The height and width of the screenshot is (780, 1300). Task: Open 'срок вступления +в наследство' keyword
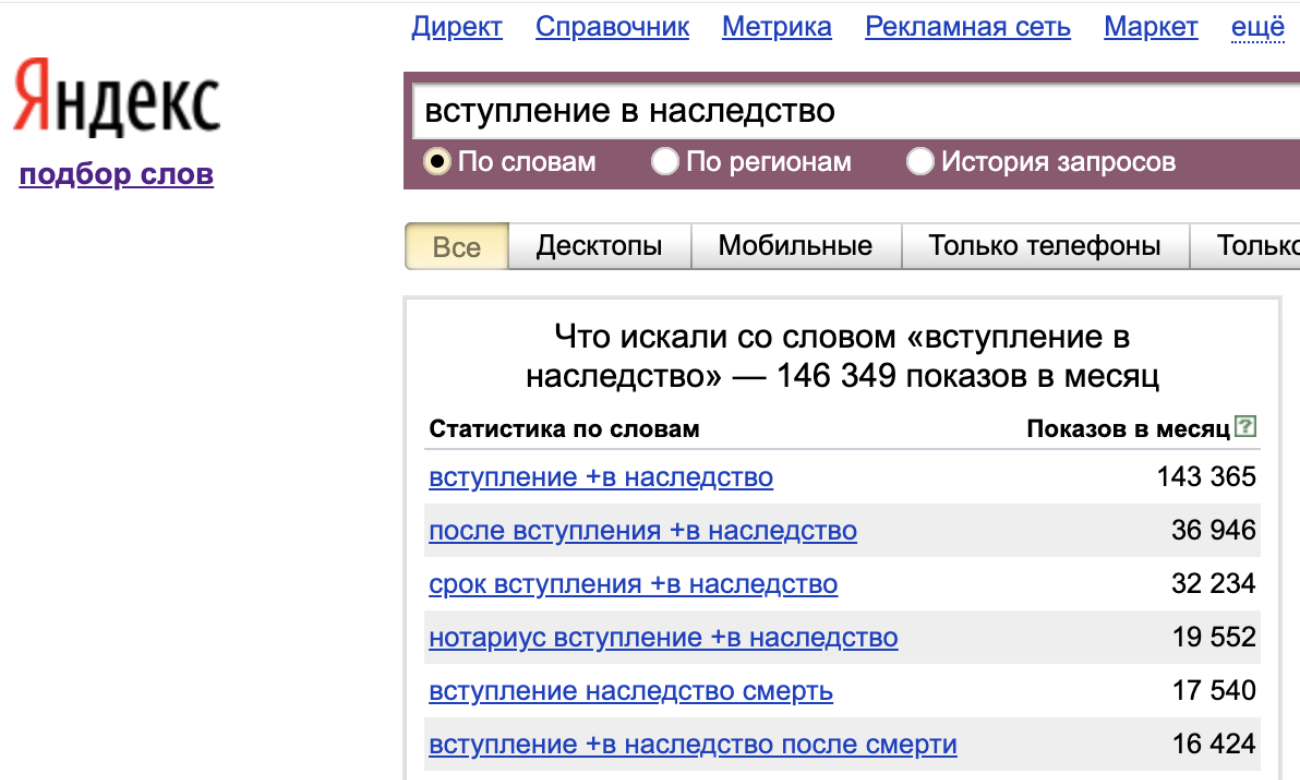coord(633,584)
